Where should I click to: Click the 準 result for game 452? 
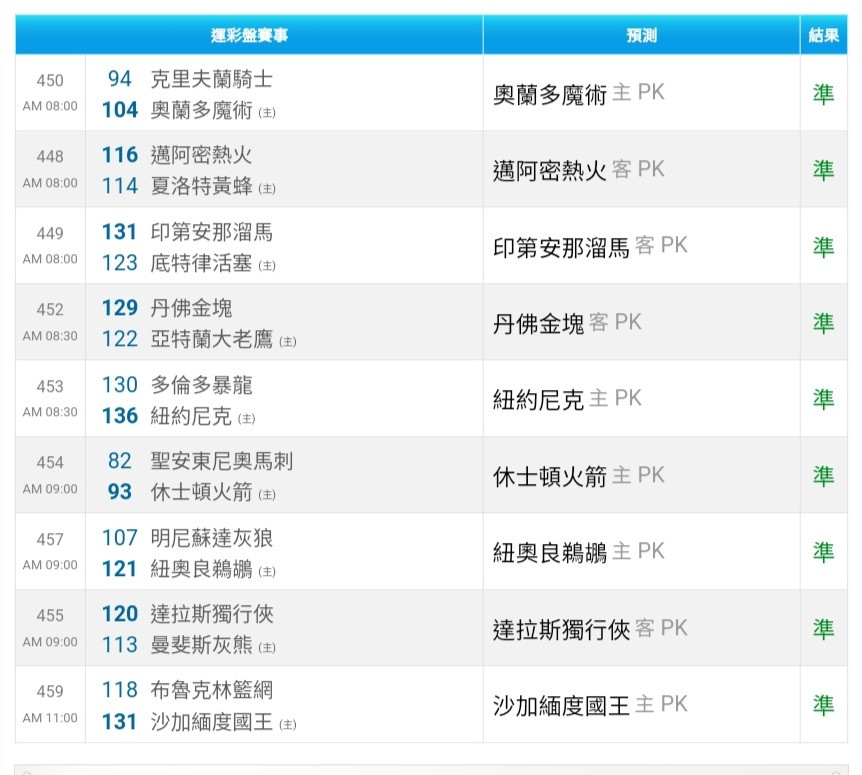point(824,323)
